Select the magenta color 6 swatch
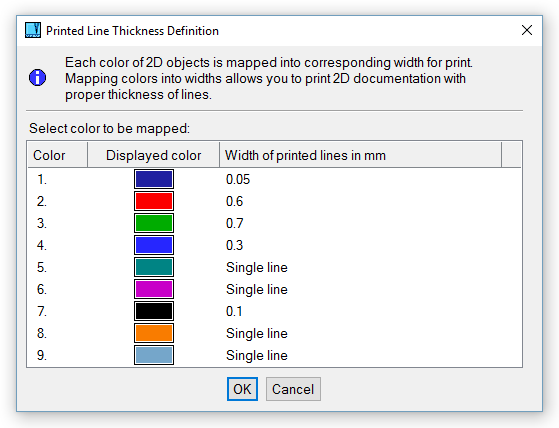Viewport: 559px width, 428px height. coord(154,289)
